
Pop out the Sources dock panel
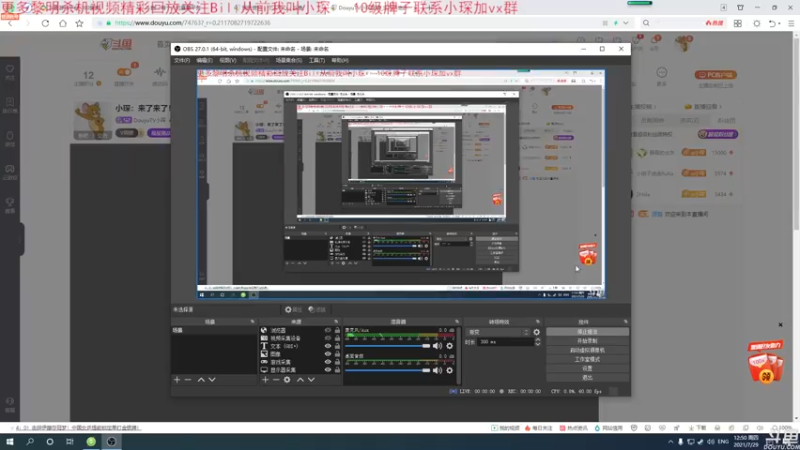(336, 322)
